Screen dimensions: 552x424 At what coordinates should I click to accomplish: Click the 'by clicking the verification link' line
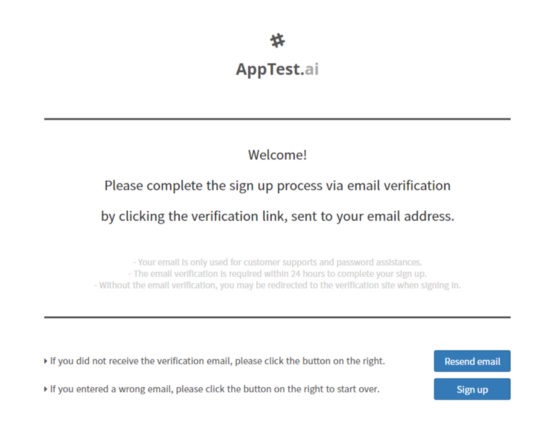pos(277,216)
